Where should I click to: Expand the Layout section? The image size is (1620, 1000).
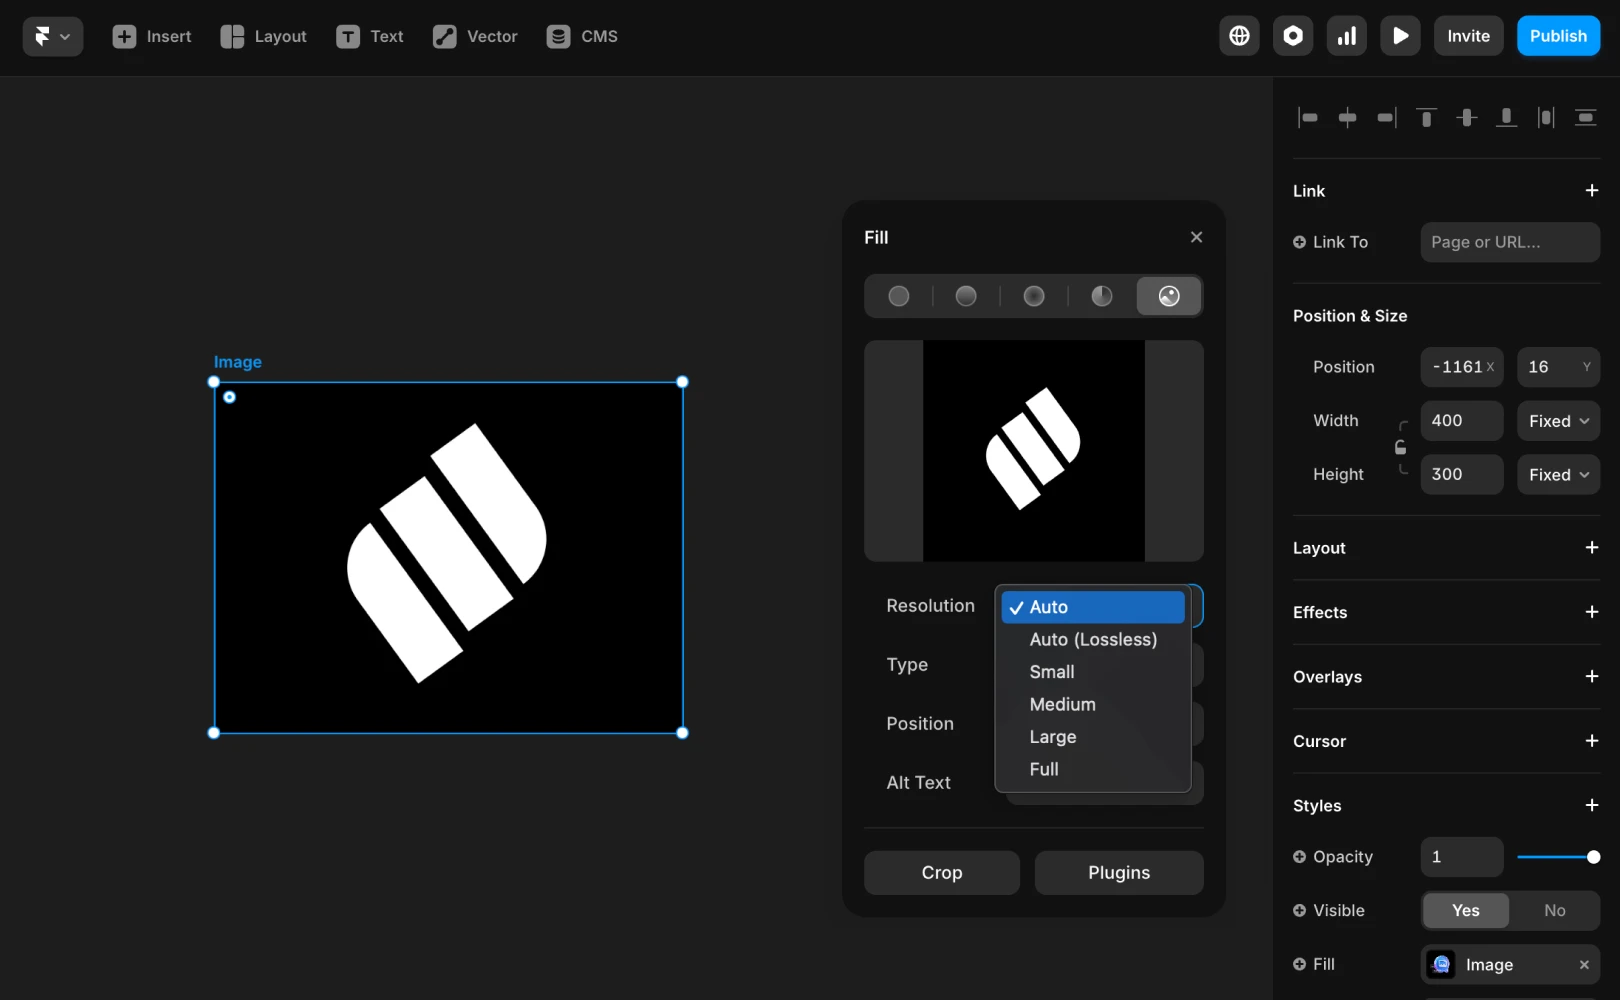click(1592, 548)
